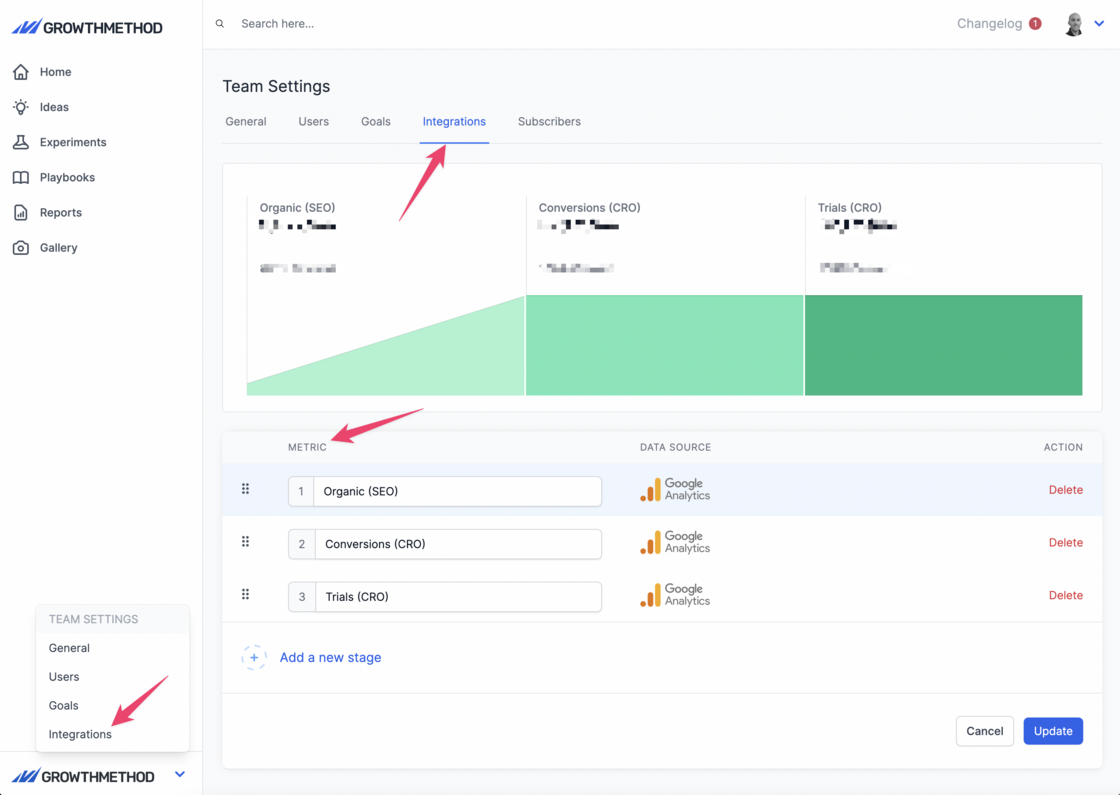Image resolution: width=1120 pixels, height=795 pixels.
Task: Click the Gallery camera icon
Action: click(x=21, y=247)
